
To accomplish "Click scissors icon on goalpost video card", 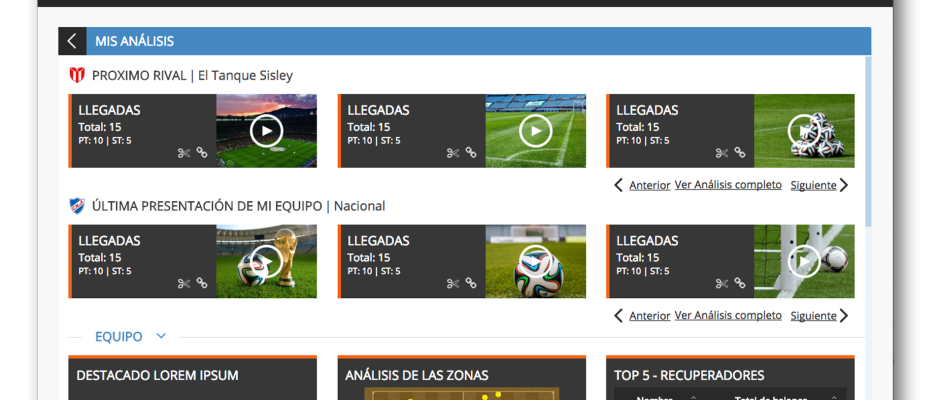I will coord(721,284).
